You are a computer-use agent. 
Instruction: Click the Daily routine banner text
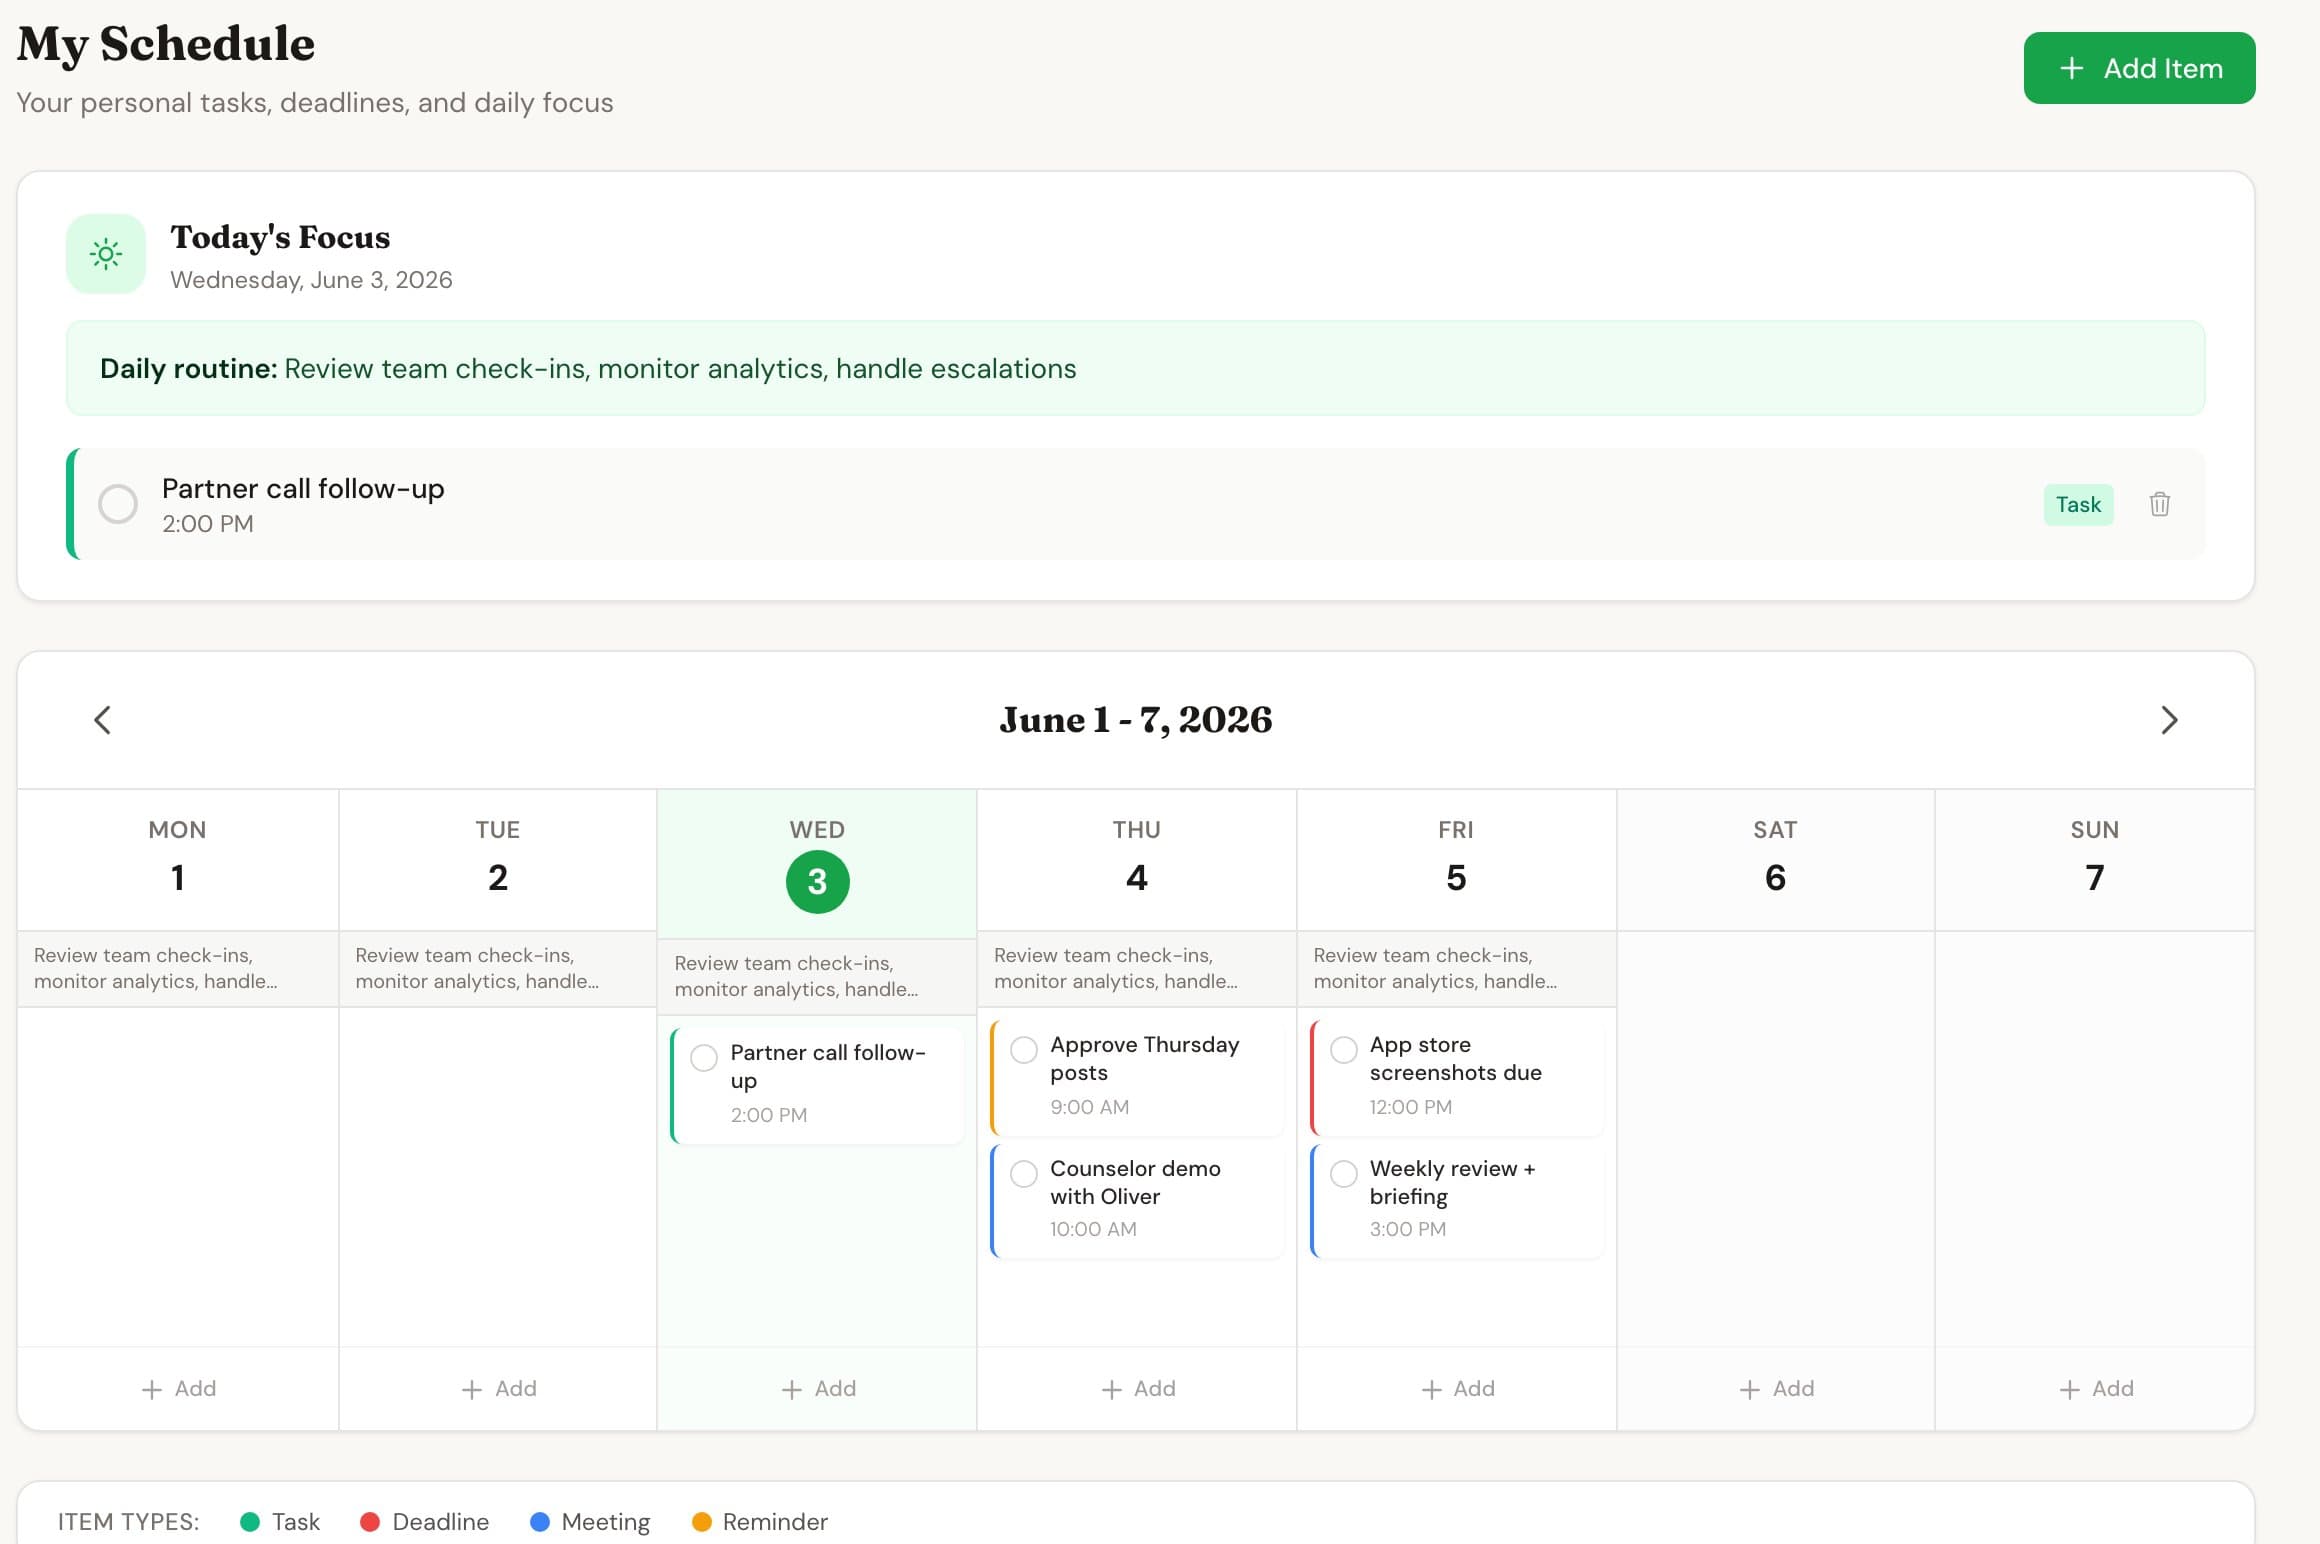click(588, 368)
